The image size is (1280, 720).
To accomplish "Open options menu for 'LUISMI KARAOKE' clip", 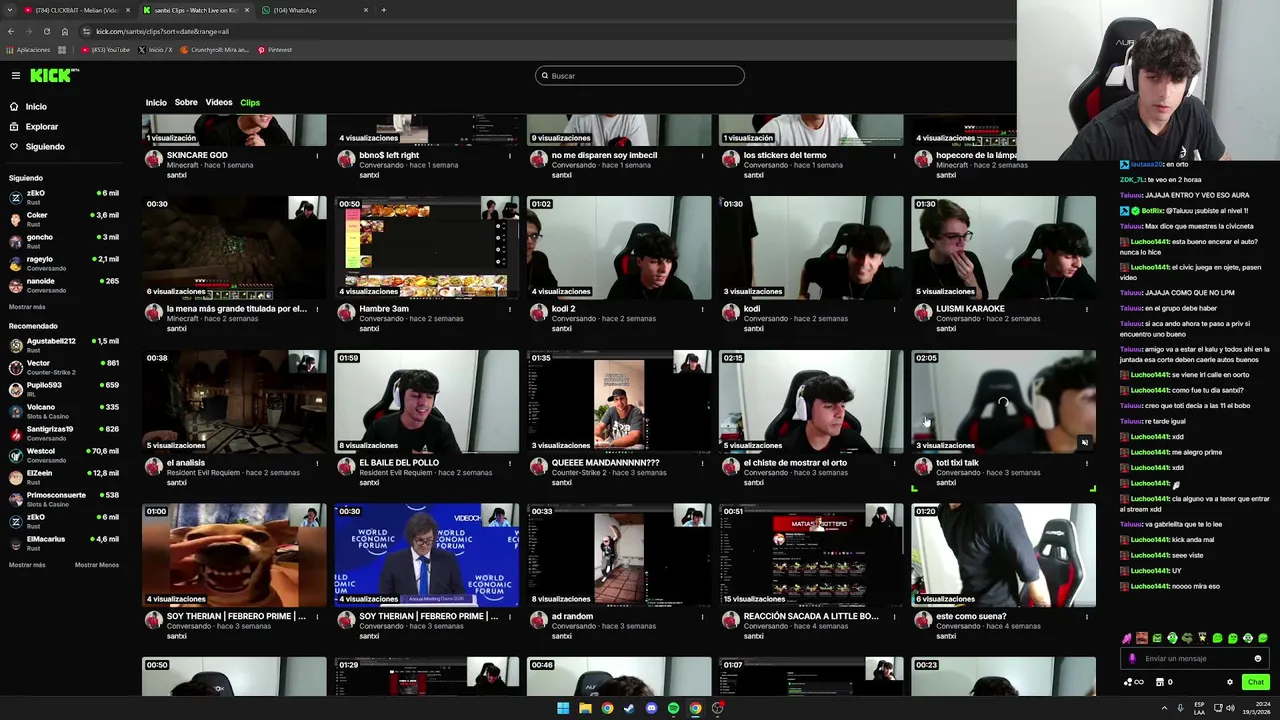I will click(x=1086, y=309).
